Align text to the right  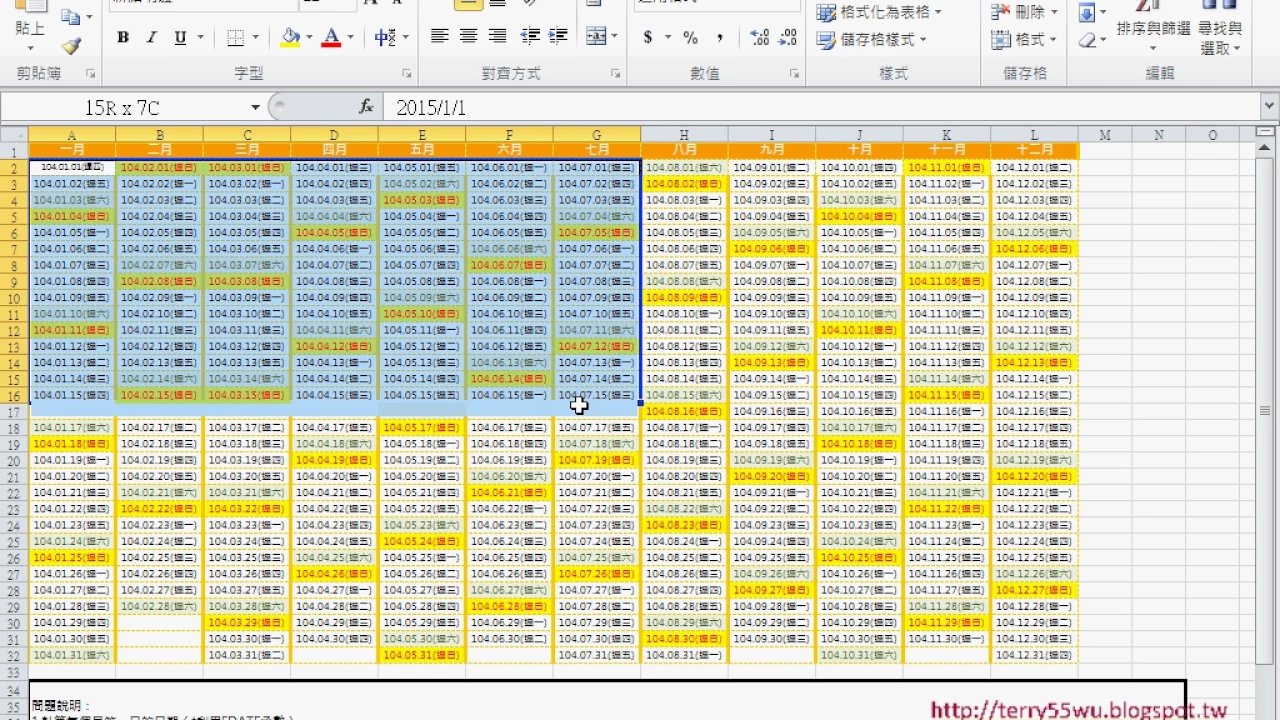497,36
